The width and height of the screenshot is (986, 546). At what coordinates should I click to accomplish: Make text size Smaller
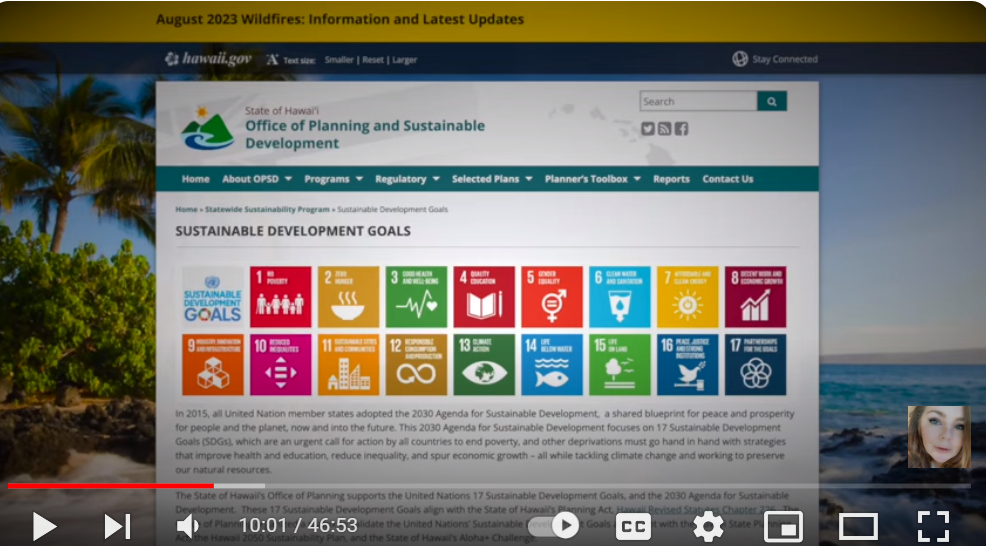tap(339, 60)
